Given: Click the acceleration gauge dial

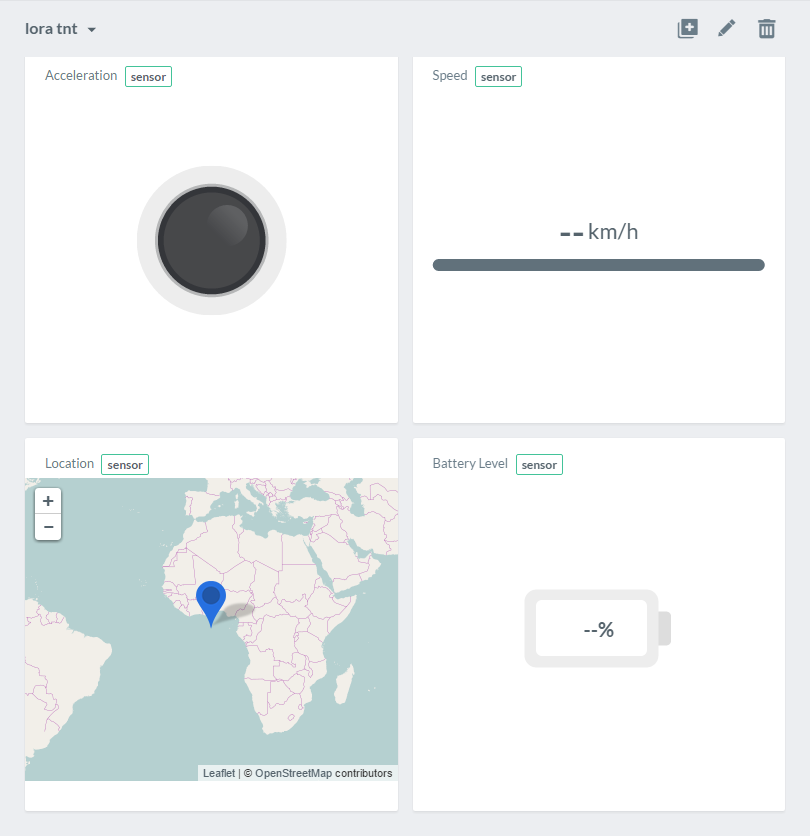Looking at the screenshot, I should pos(211,240).
